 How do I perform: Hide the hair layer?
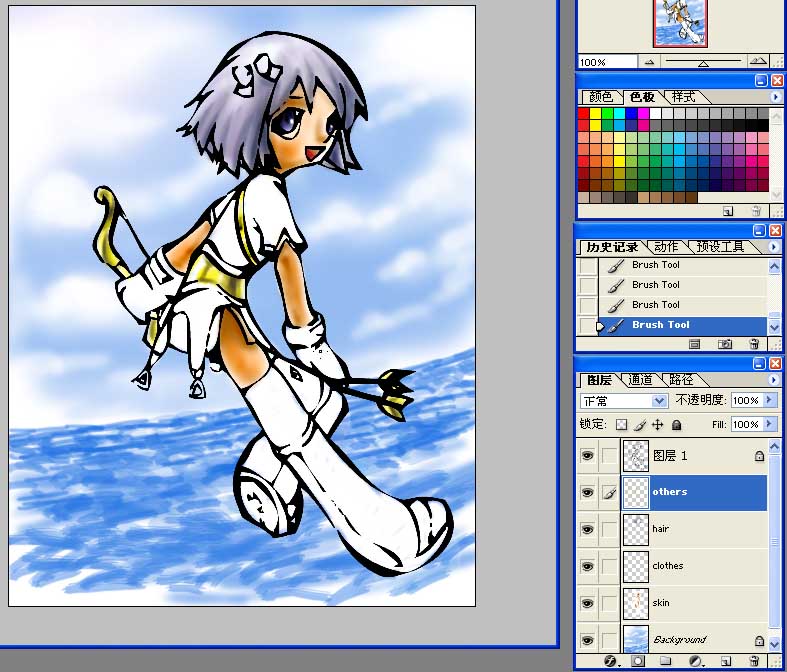tap(587, 529)
